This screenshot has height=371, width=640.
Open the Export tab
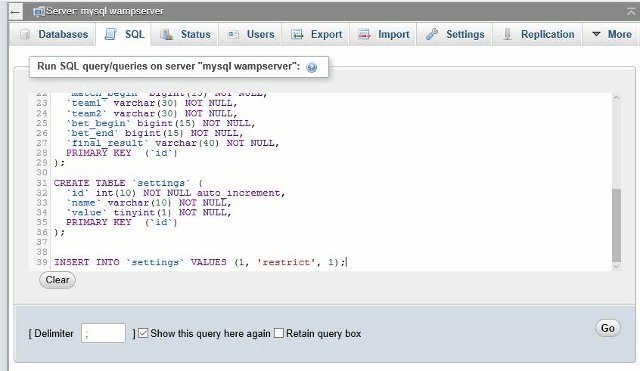pos(316,34)
